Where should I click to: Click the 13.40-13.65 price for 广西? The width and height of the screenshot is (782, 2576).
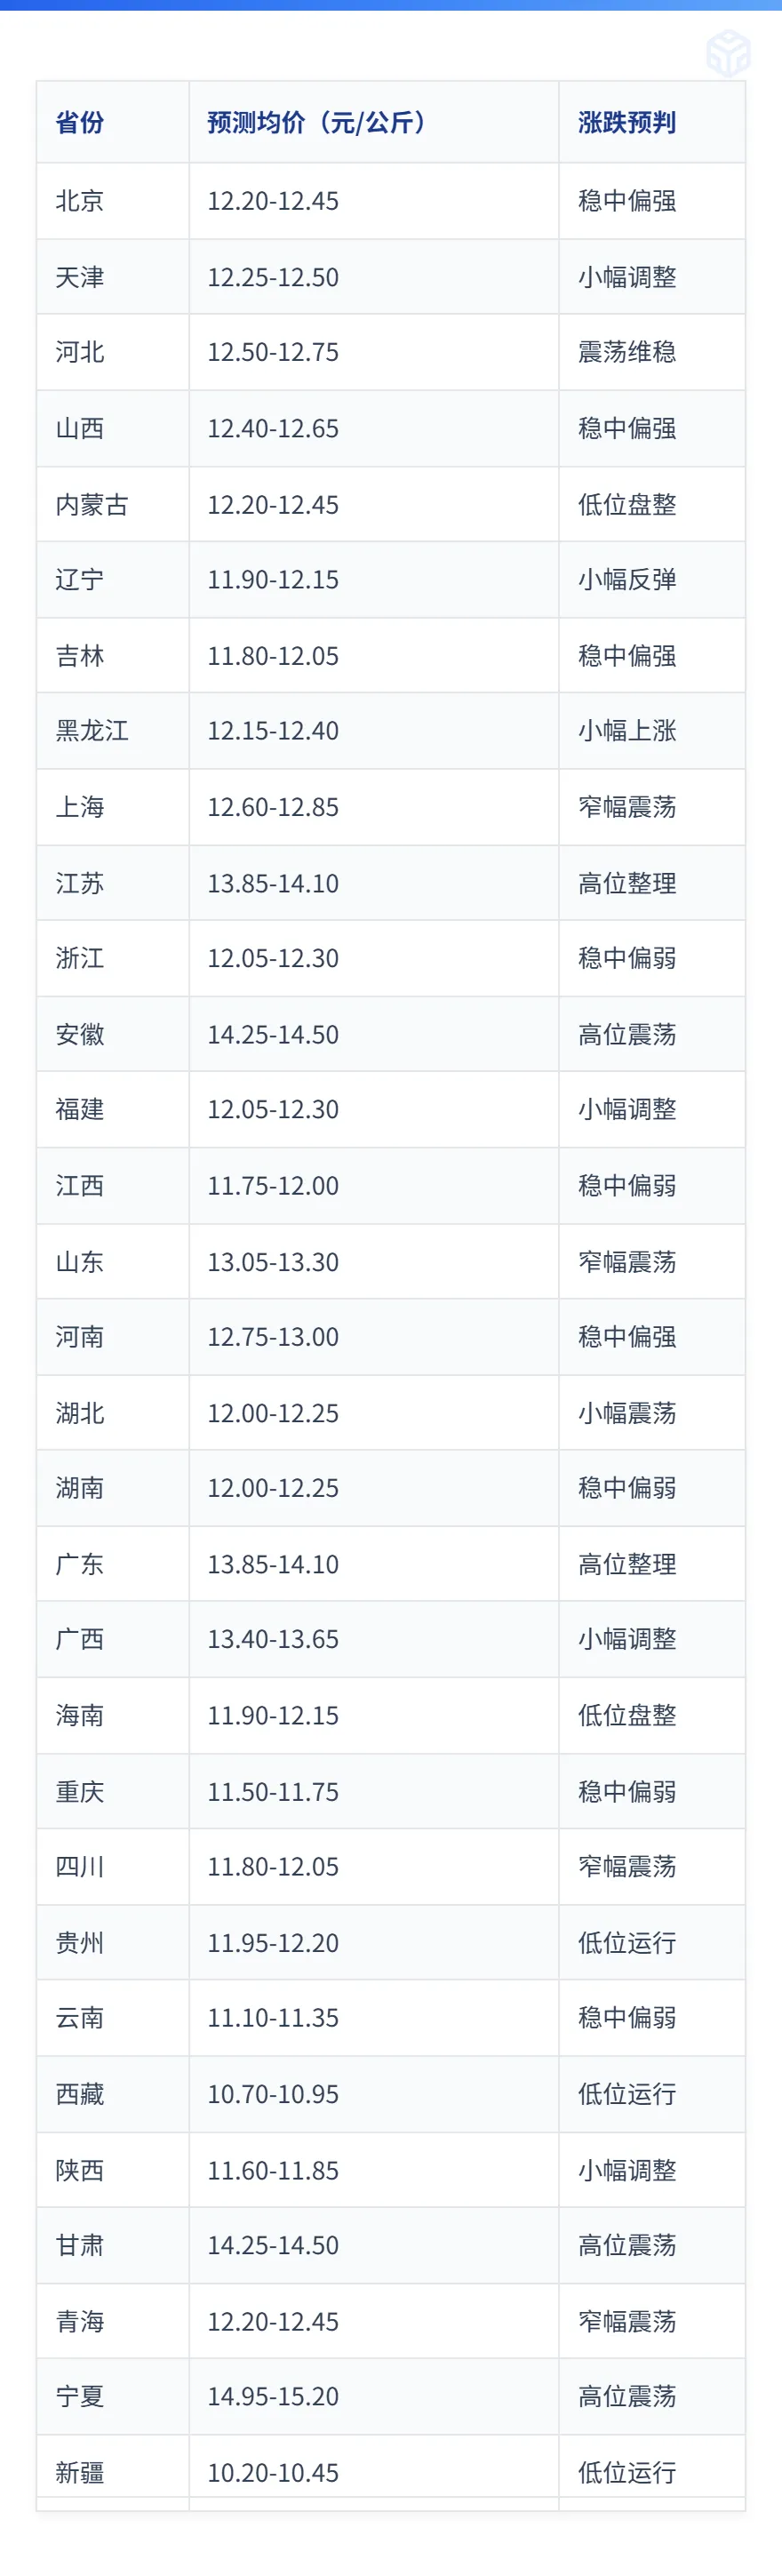[273, 1639]
